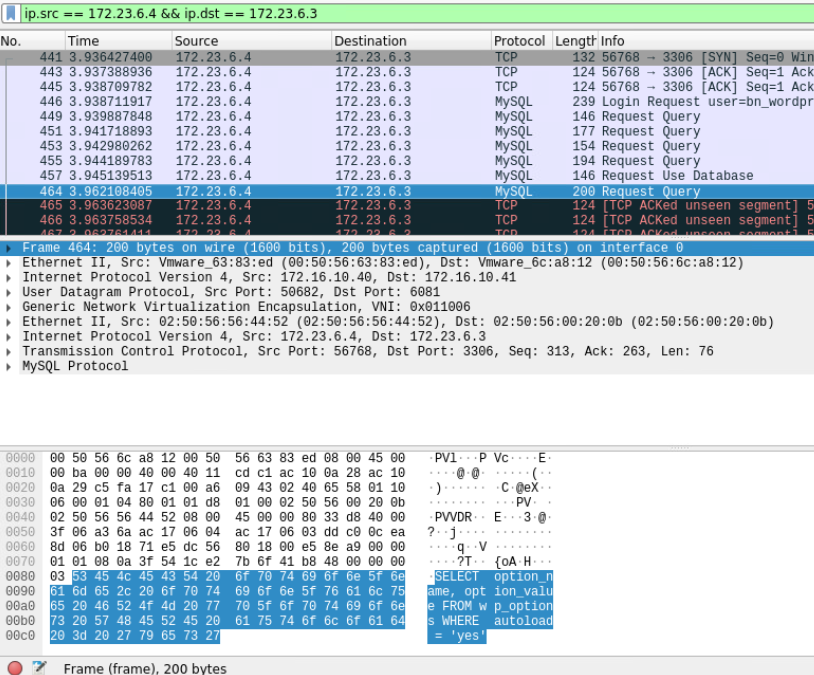Click into the display filter input field
814x675 pixels.
(x=415, y=13)
